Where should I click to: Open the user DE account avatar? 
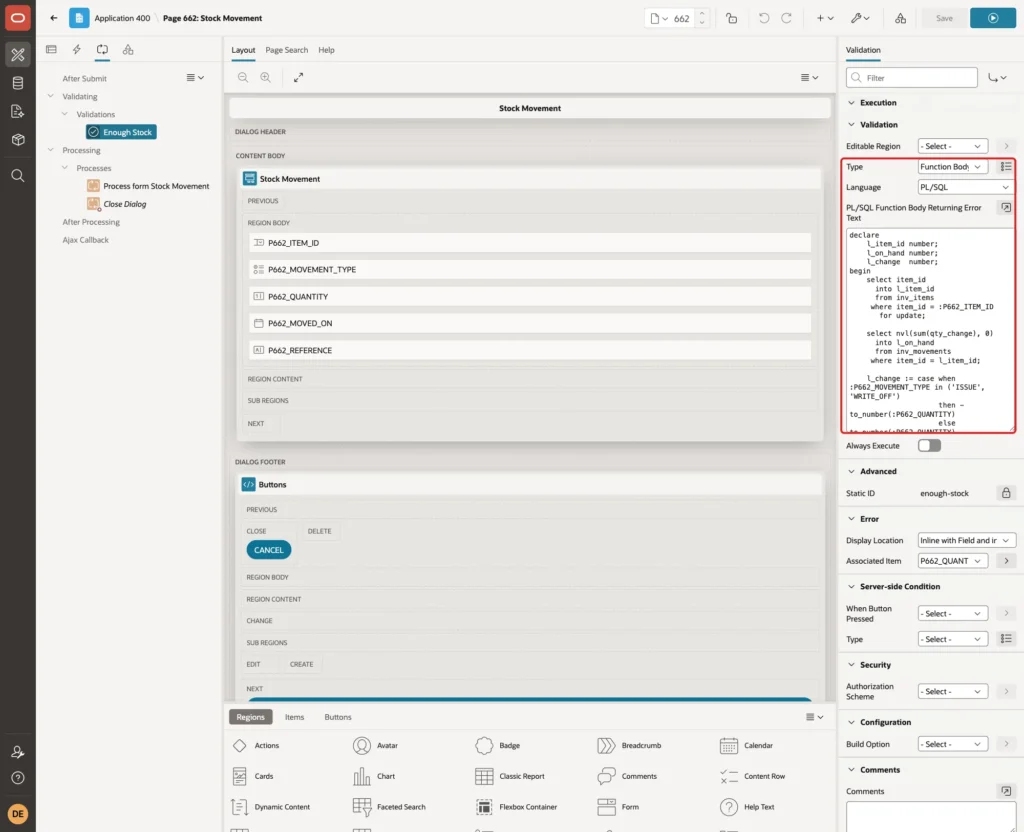click(x=18, y=814)
